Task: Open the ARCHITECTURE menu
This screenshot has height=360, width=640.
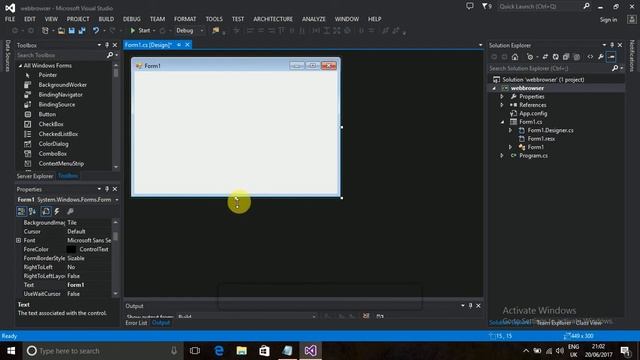Action: tap(273, 19)
